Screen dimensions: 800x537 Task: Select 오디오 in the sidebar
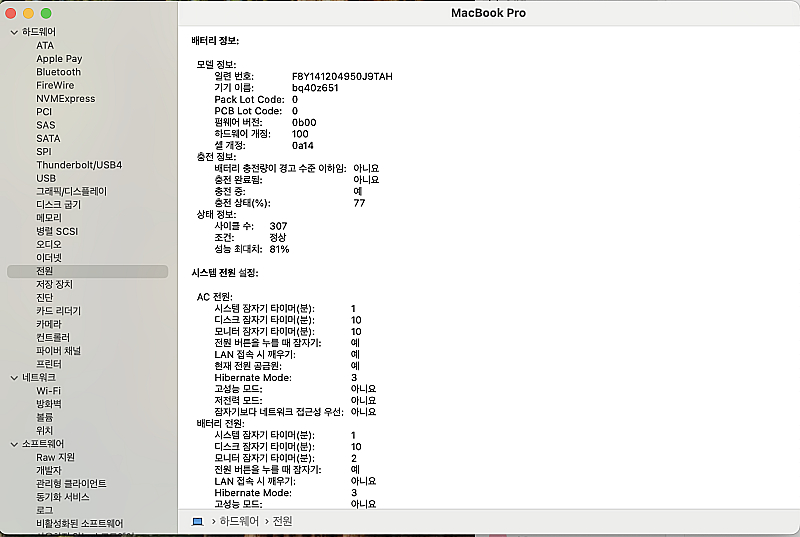48,244
